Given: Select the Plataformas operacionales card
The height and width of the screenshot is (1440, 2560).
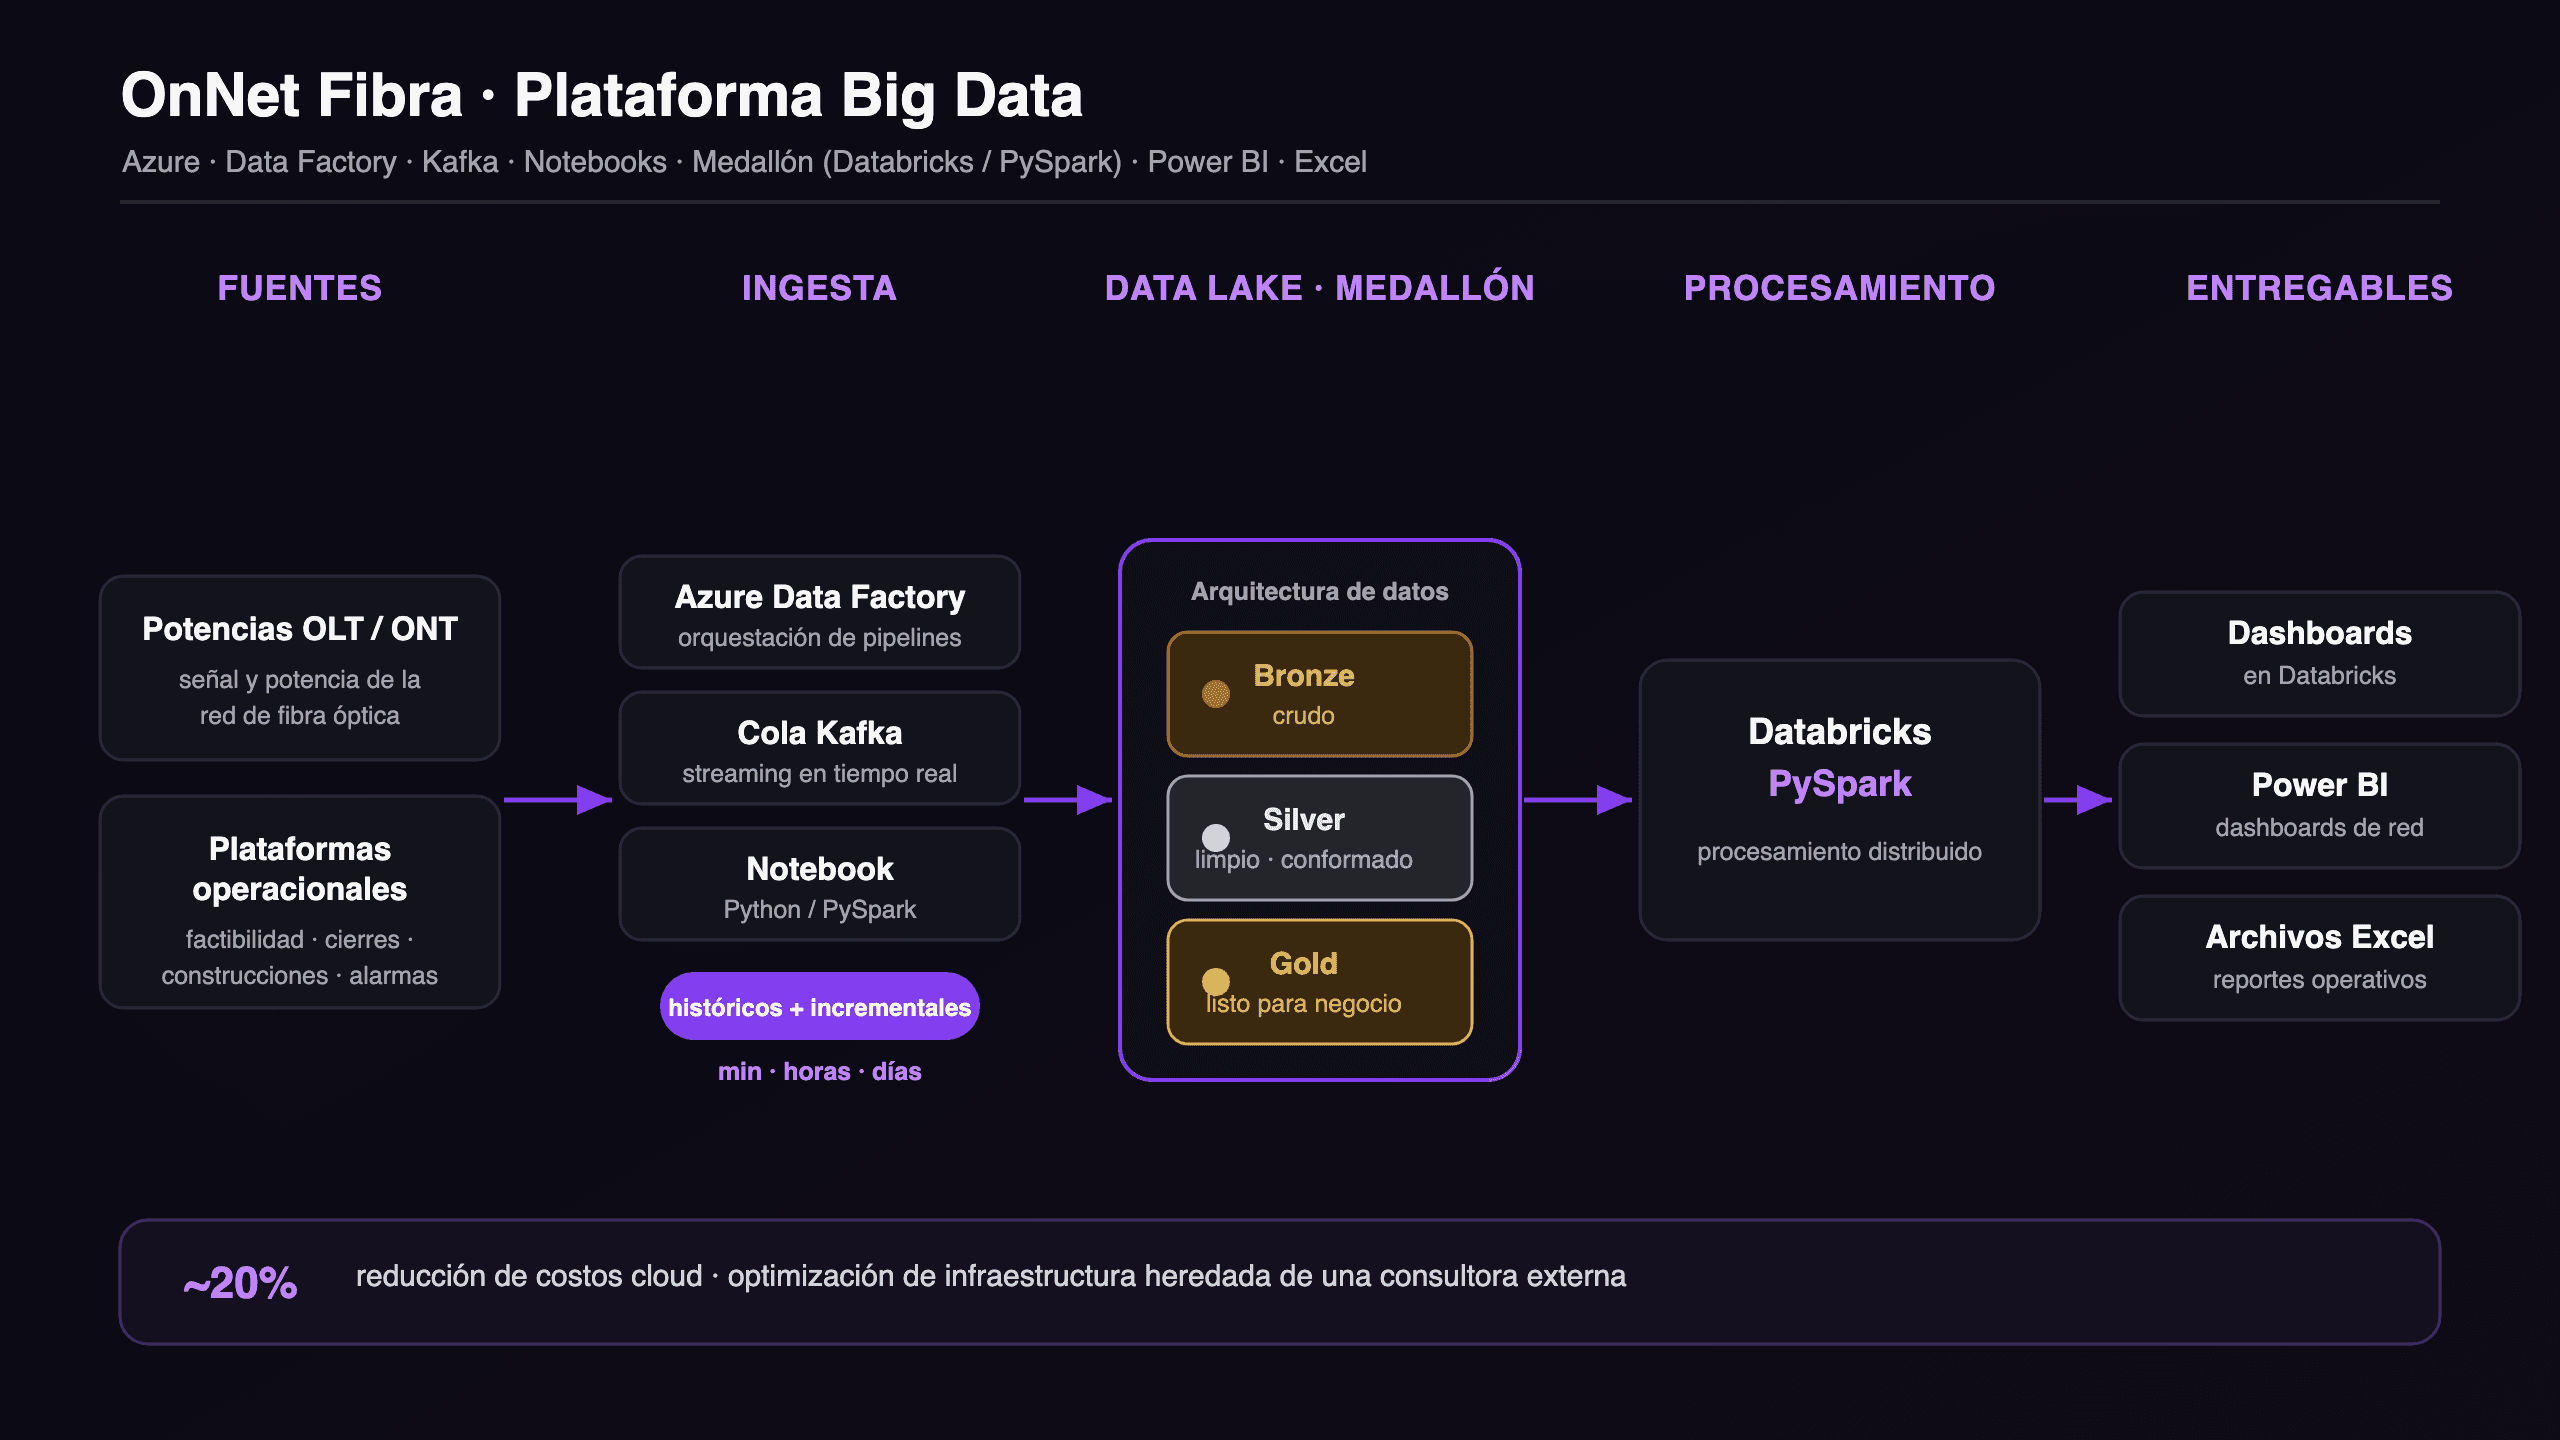Looking at the screenshot, I should pyautogui.click(x=300, y=902).
